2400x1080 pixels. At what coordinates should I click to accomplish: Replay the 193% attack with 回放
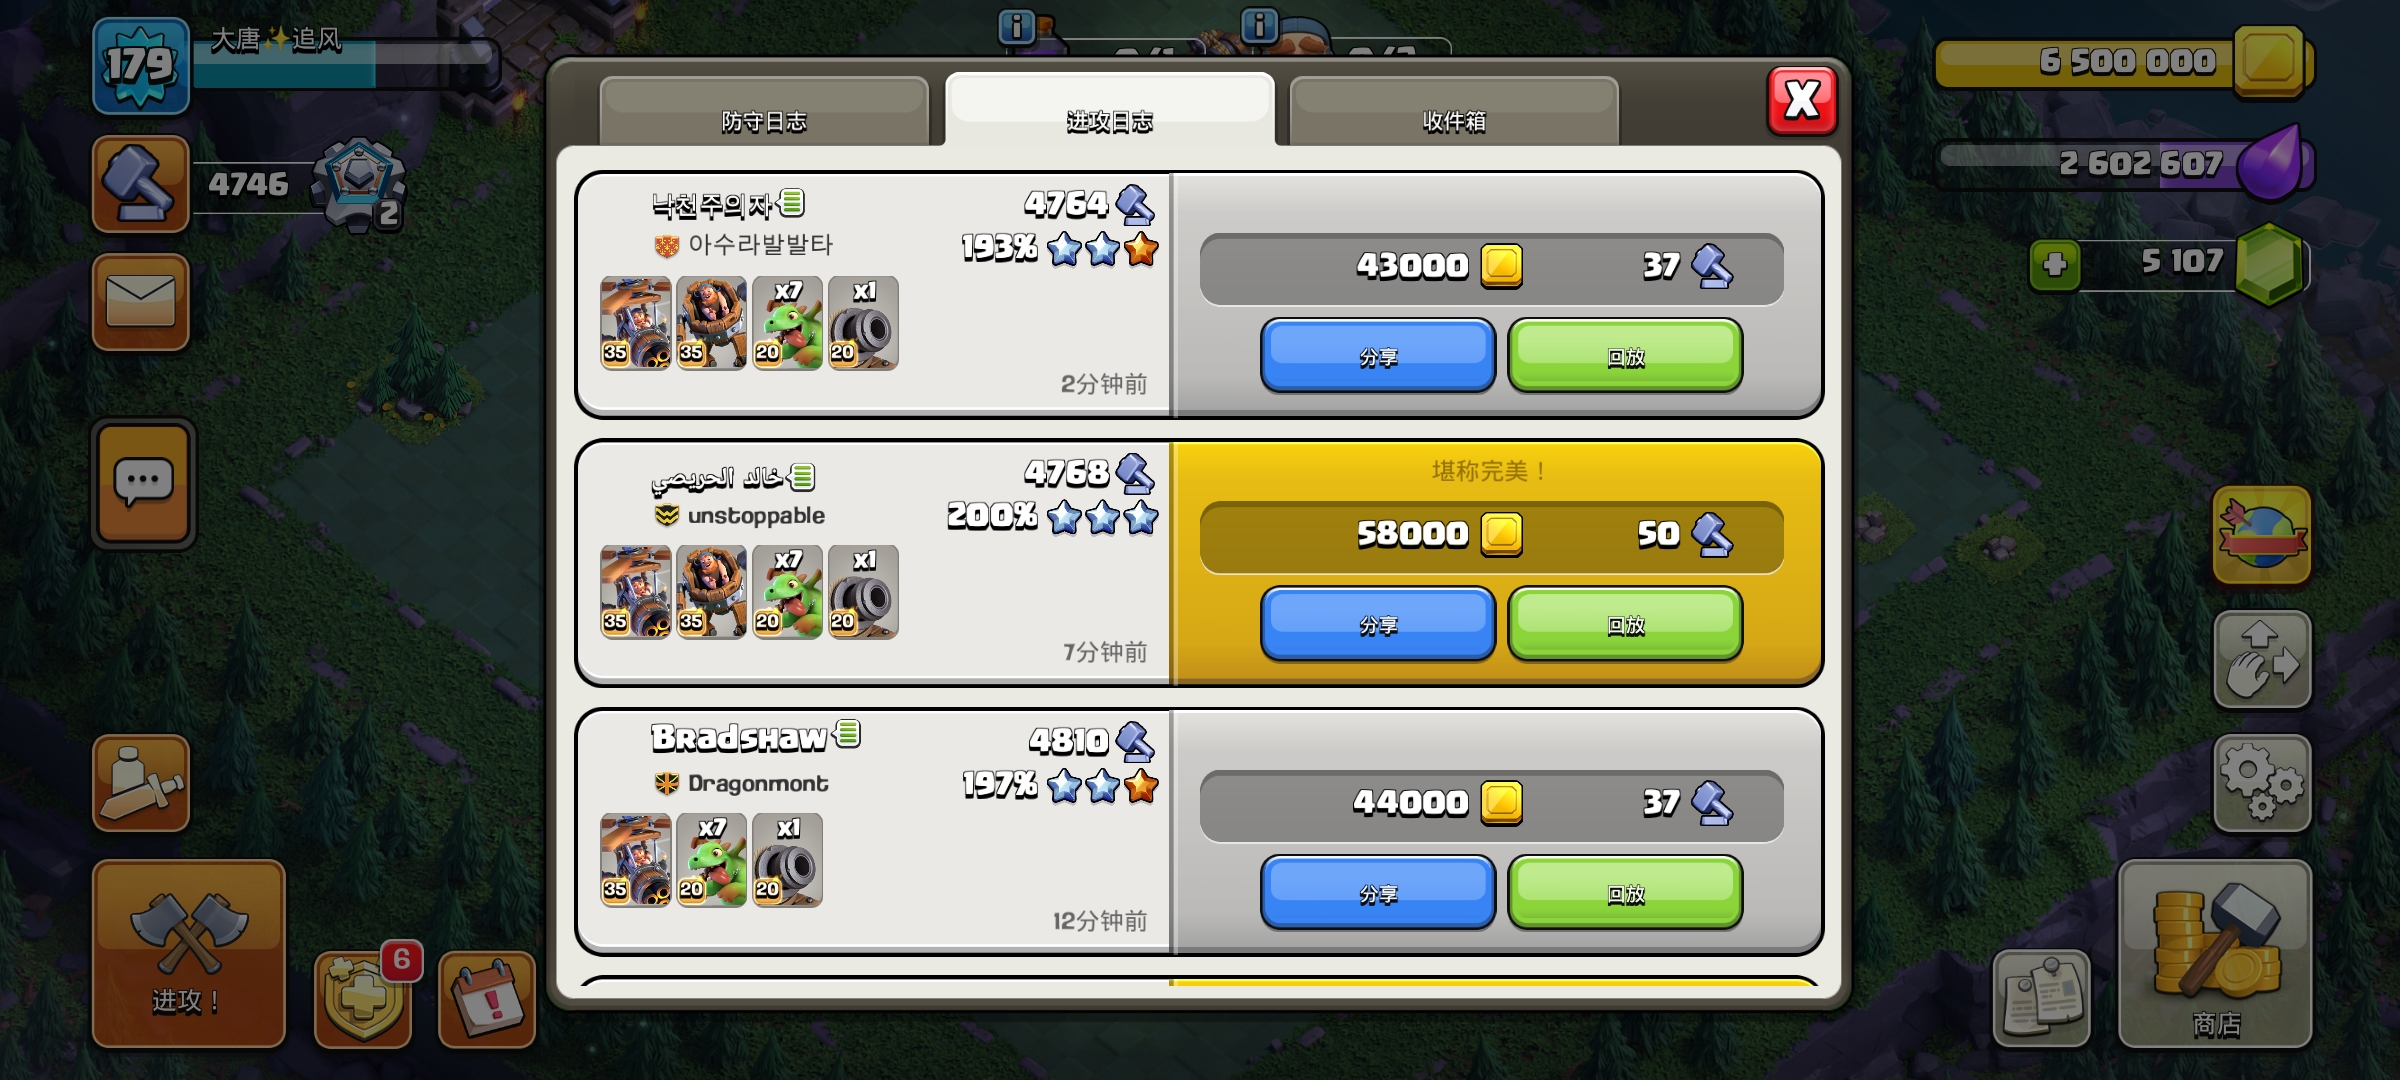click(x=1626, y=356)
